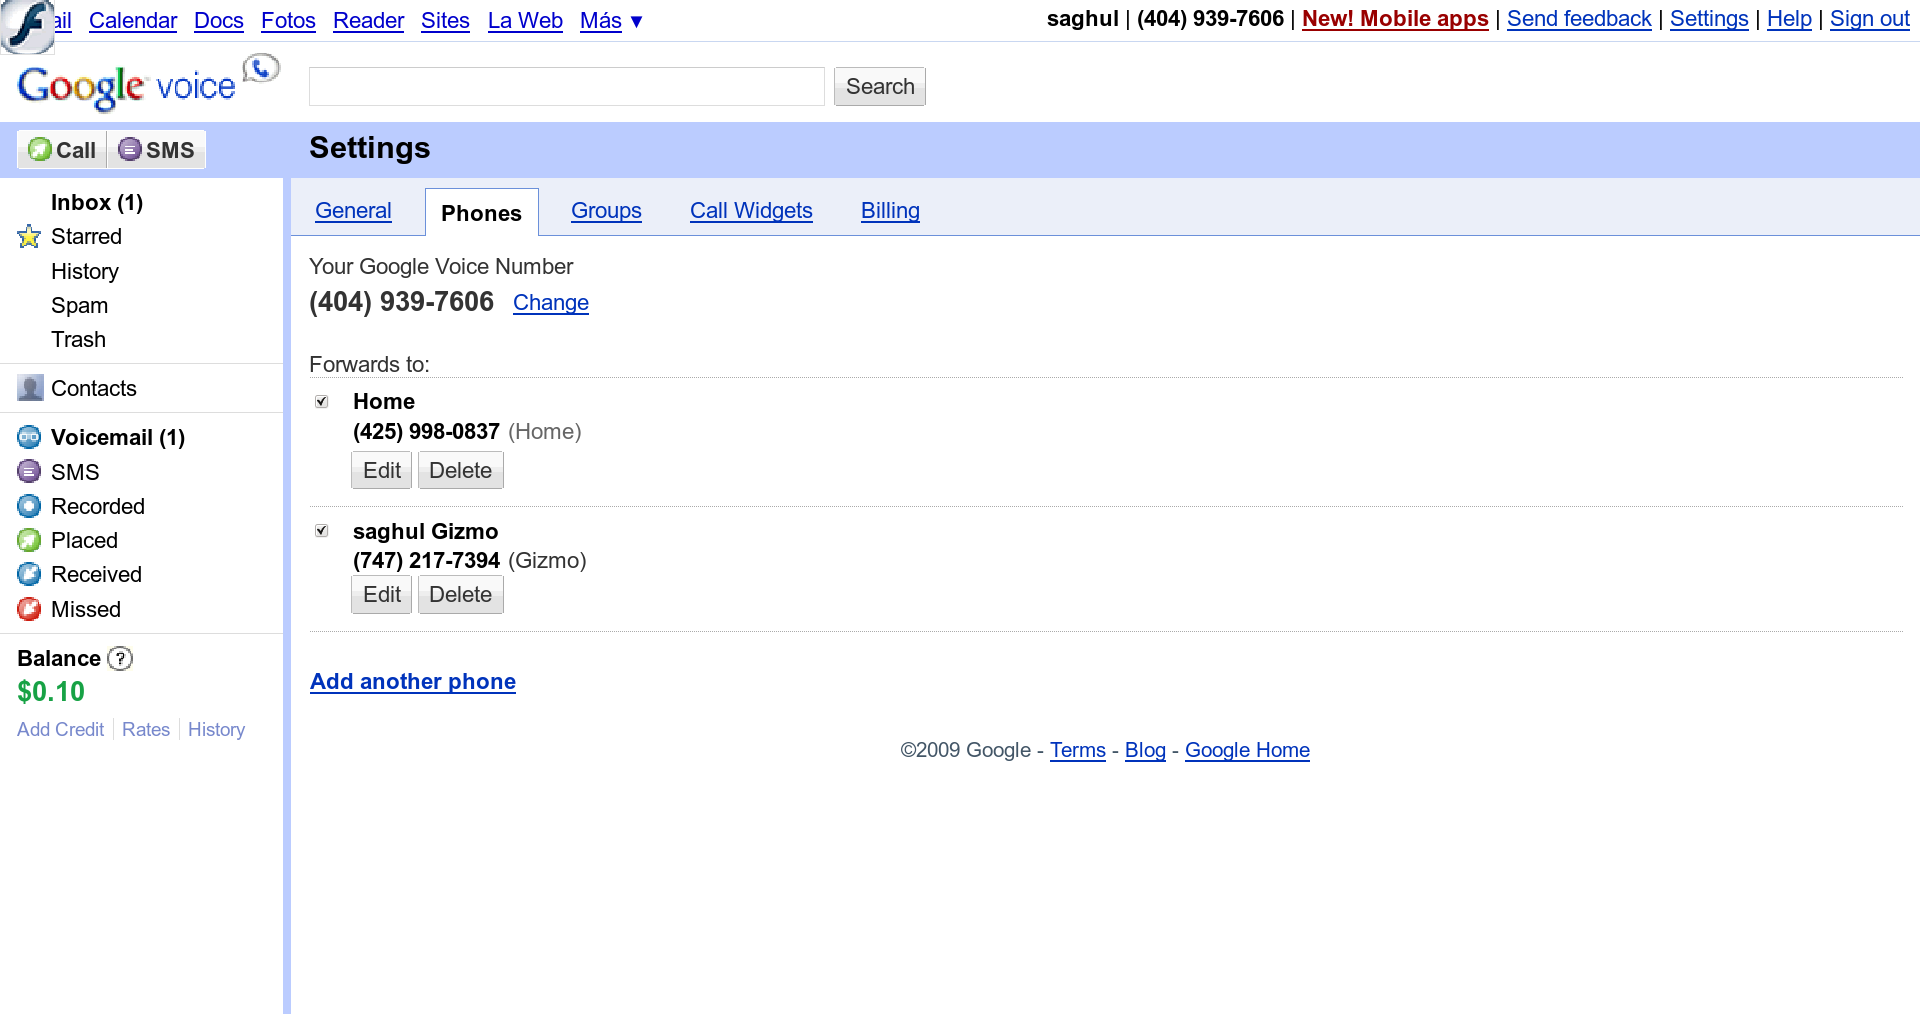Click the purple SMS icon in sidebar
The height and width of the screenshot is (1014, 1920).
29,471
